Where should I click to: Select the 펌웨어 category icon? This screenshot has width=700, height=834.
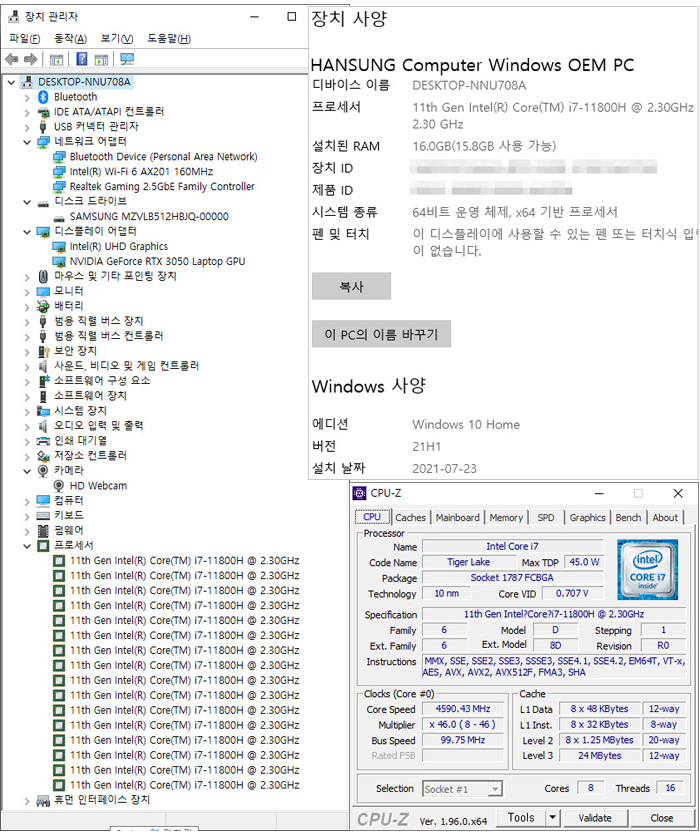(x=43, y=530)
